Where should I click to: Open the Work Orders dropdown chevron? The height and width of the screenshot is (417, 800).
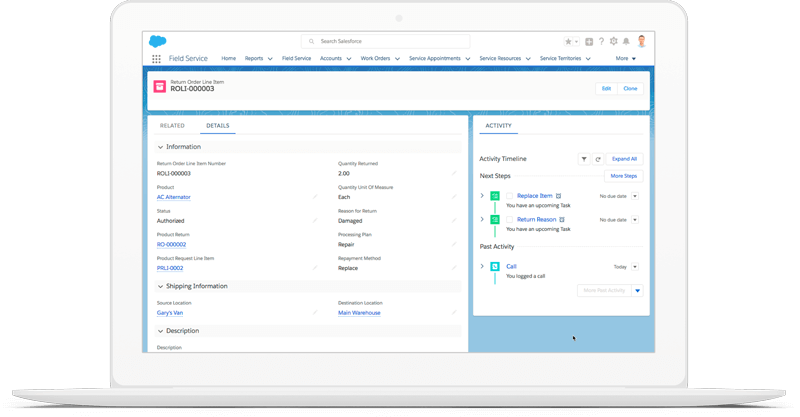[x=397, y=59]
